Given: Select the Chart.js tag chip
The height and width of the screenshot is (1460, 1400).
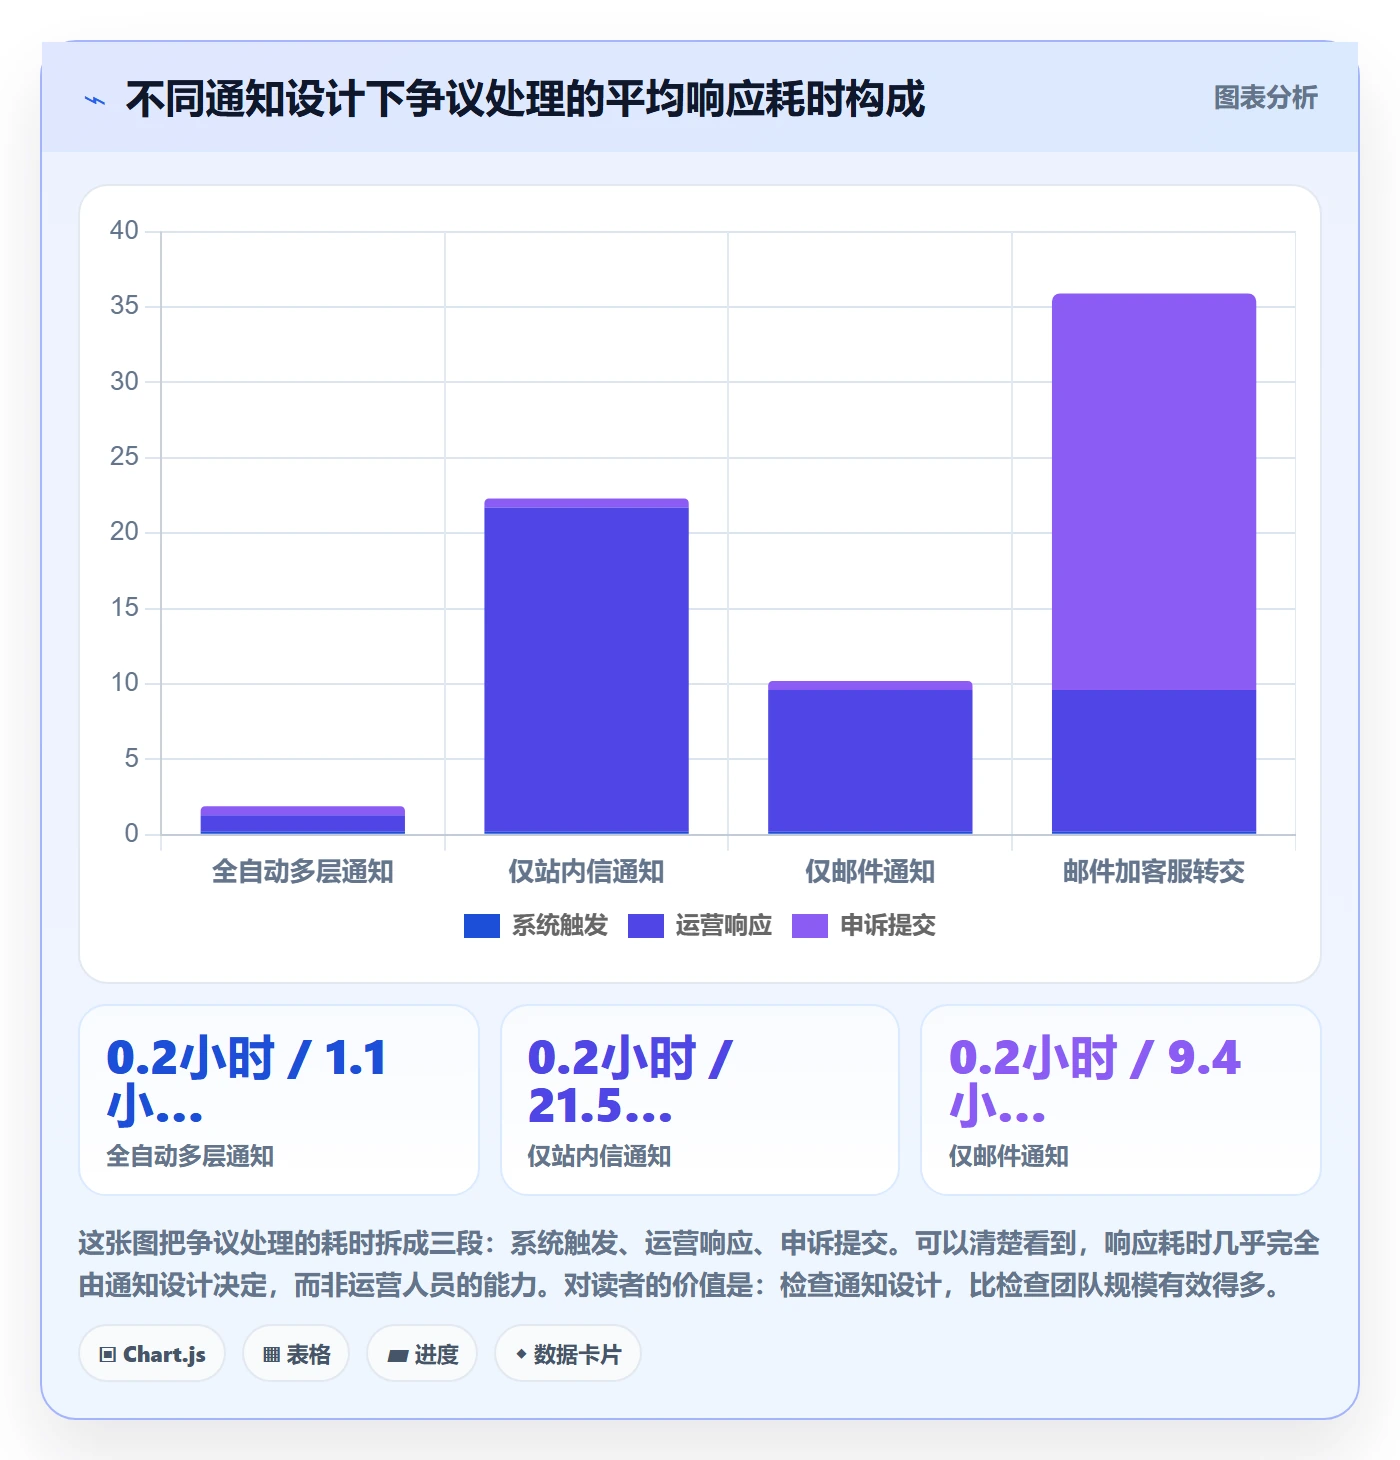Looking at the screenshot, I should [152, 1354].
